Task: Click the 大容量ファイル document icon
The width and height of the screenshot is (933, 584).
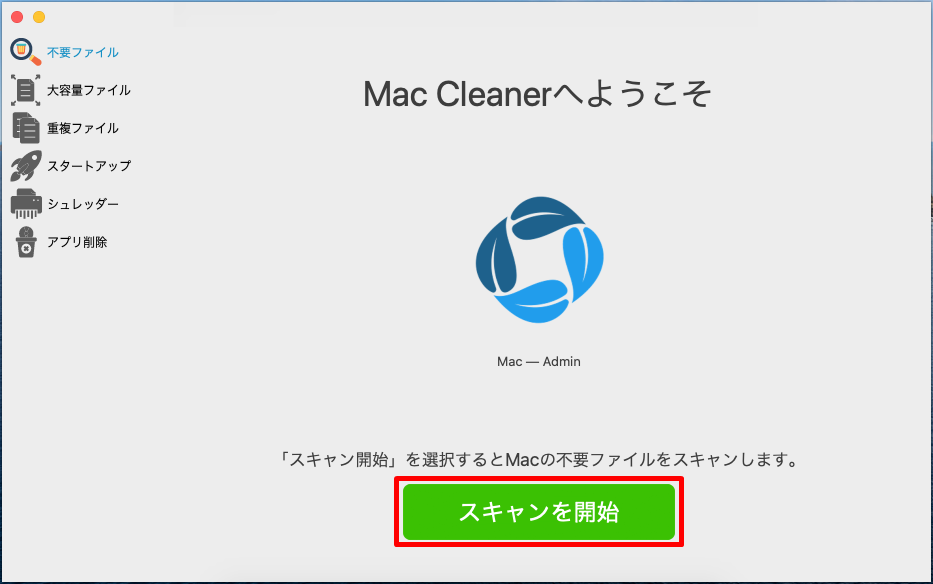Action: coord(26,90)
